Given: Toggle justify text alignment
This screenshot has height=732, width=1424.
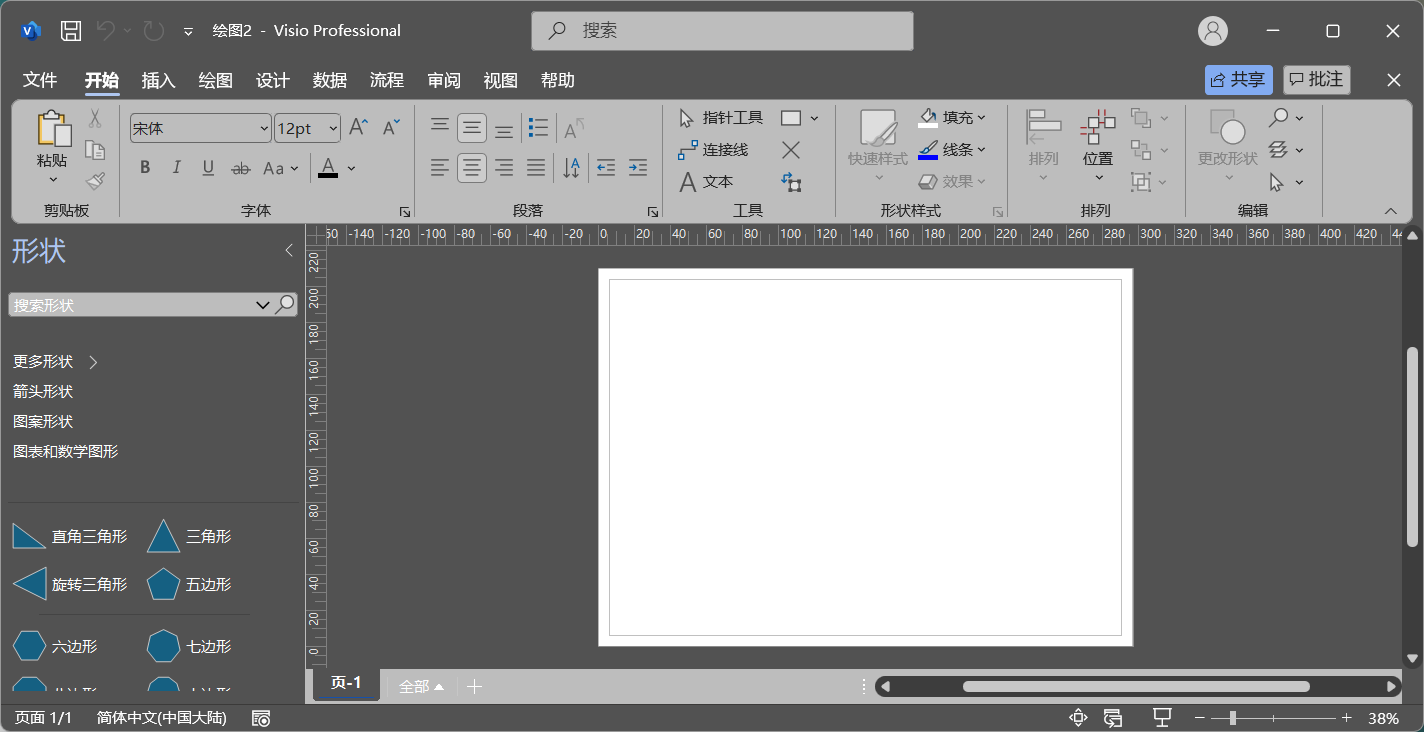Looking at the screenshot, I should (x=536, y=168).
